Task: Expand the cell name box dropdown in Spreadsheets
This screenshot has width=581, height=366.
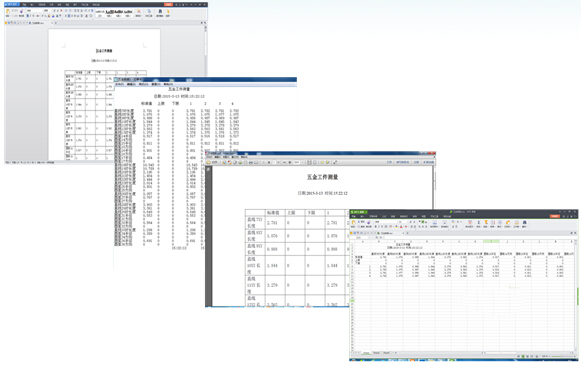Action: pyautogui.click(x=368, y=237)
